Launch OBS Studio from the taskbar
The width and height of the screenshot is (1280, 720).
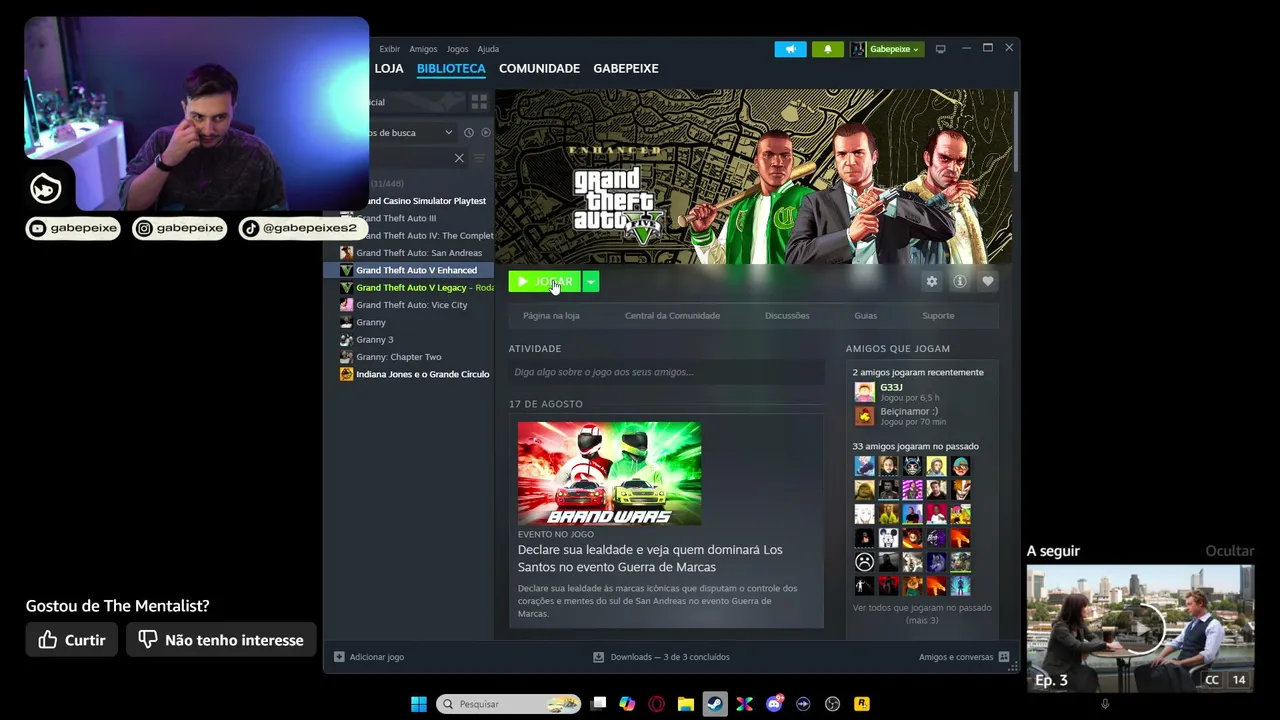tap(832, 704)
